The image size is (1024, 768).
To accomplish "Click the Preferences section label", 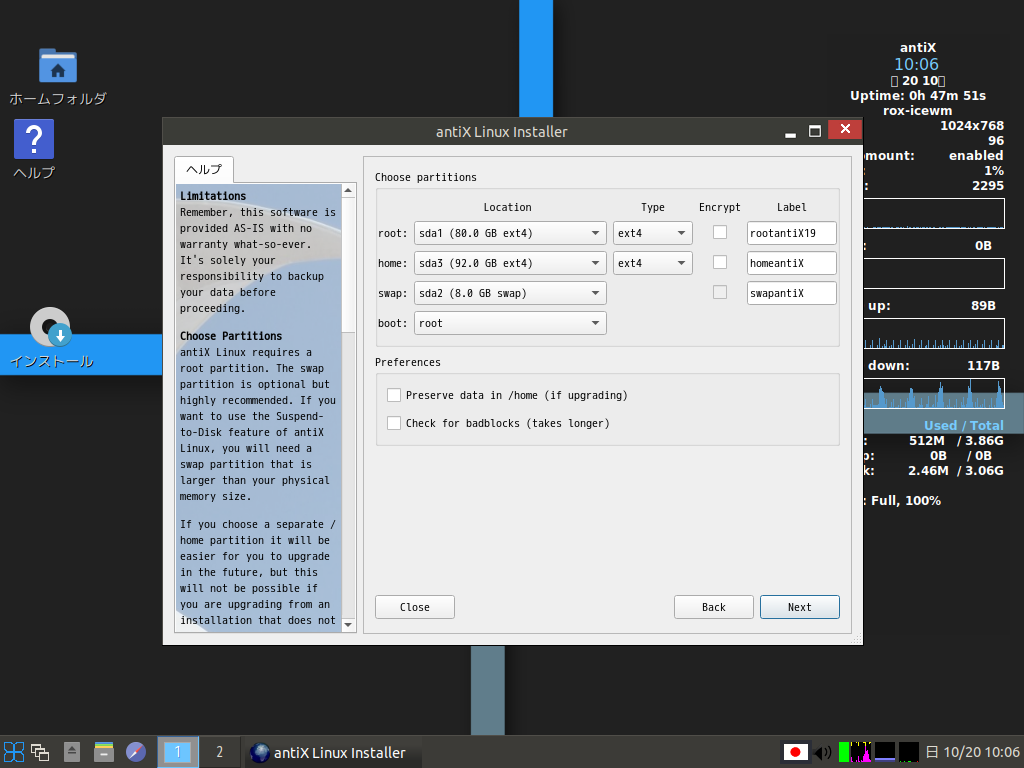I will [408, 362].
